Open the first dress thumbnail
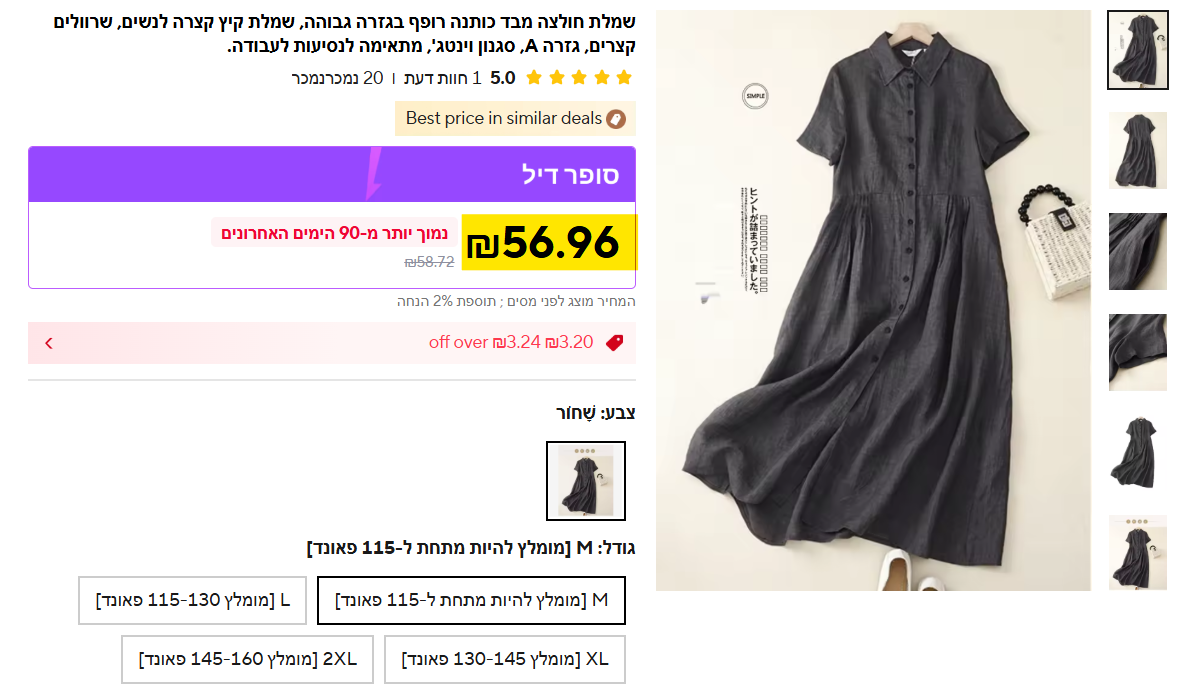Viewport: 1182px width, 685px height. click(x=1138, y=50)
